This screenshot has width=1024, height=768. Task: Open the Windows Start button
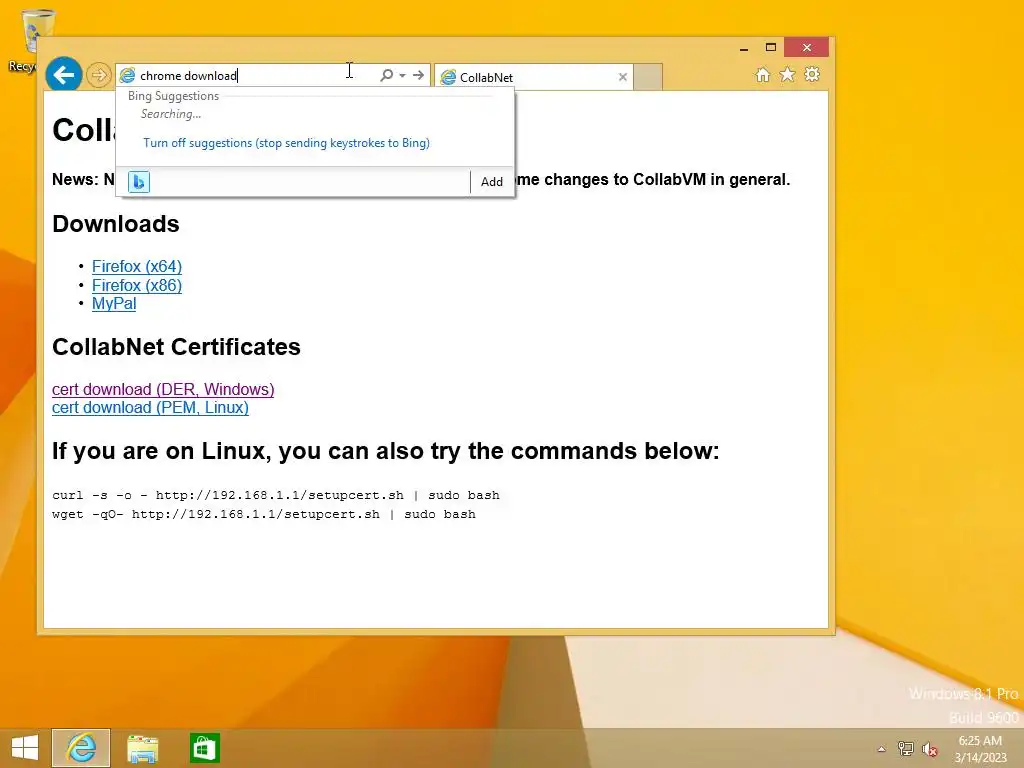pos(25,748)
